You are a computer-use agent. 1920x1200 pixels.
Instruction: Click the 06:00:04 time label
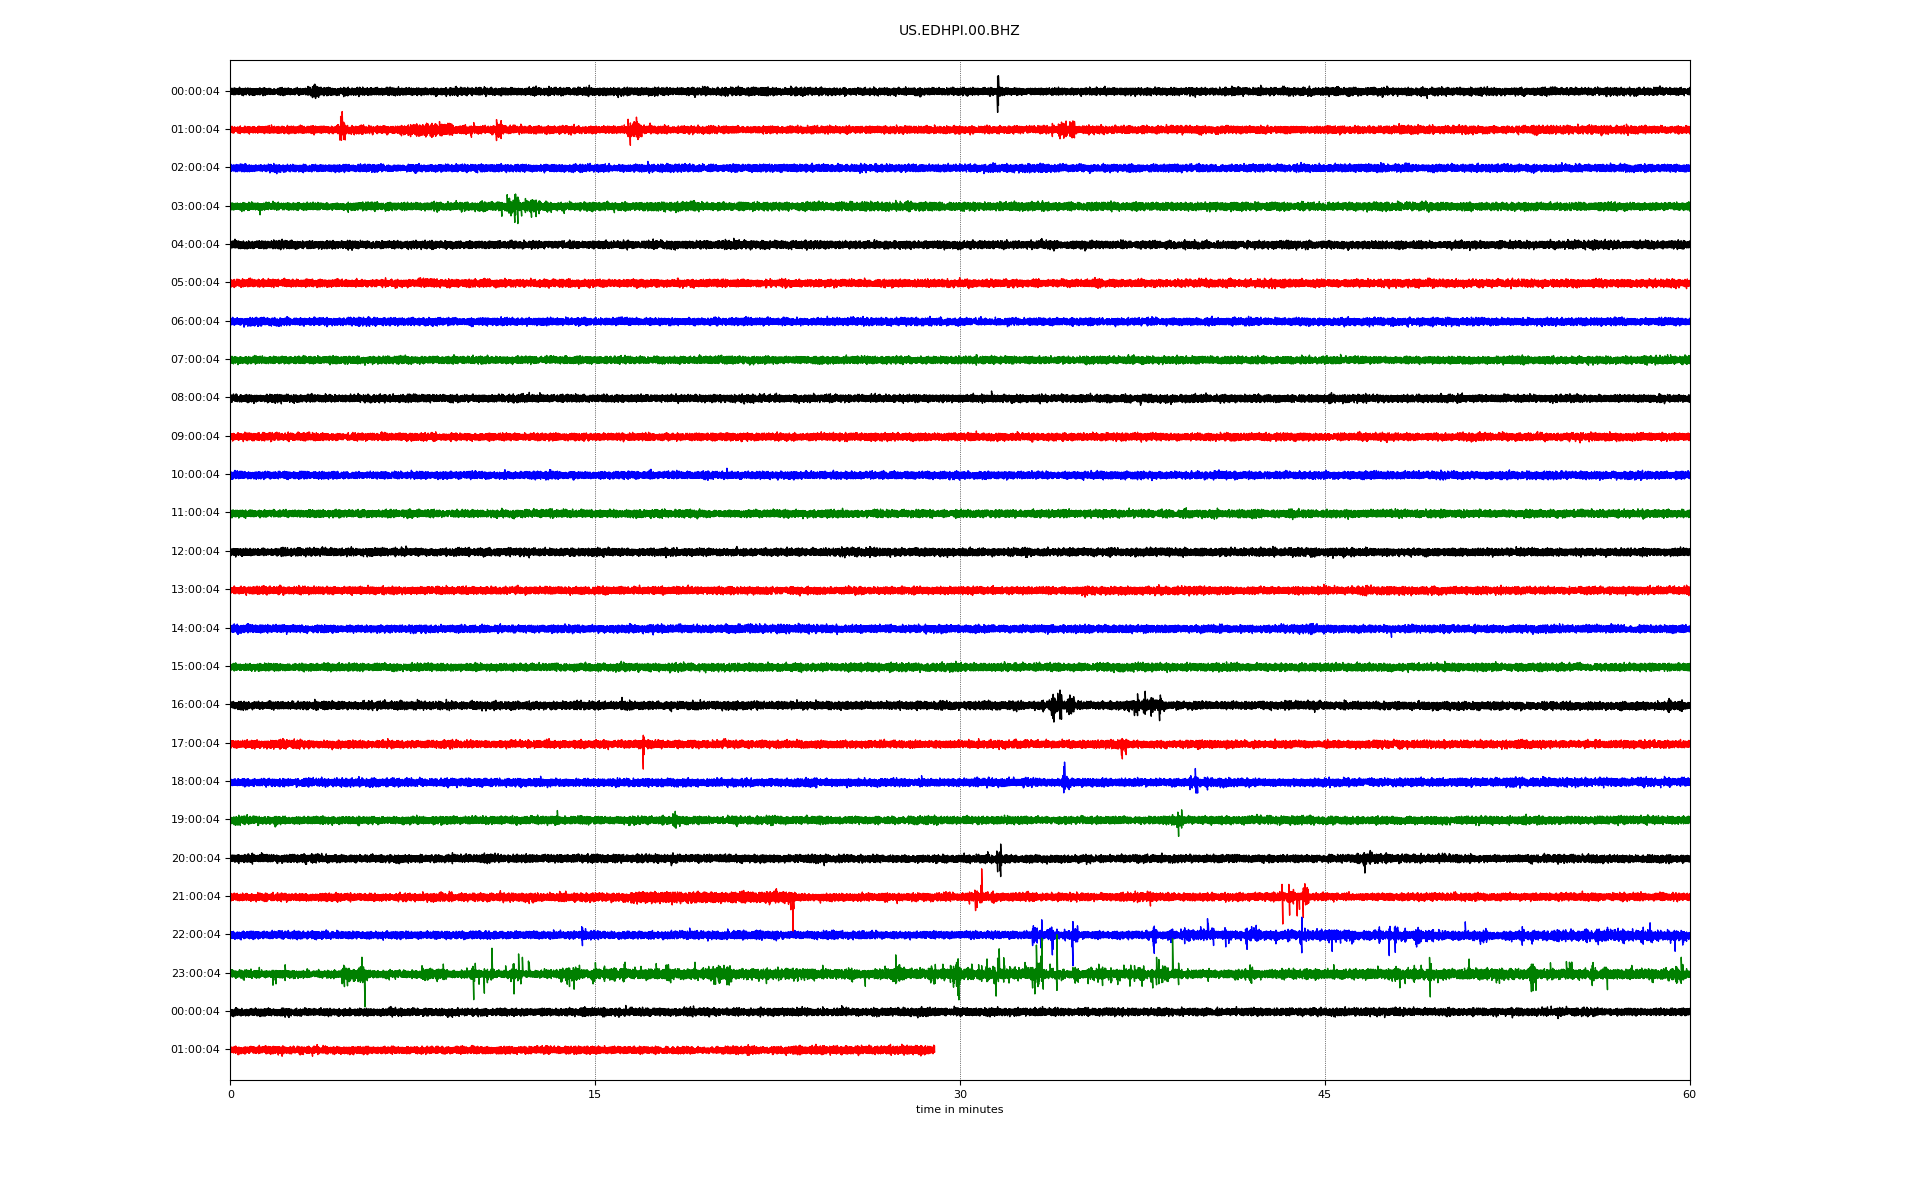195,322
